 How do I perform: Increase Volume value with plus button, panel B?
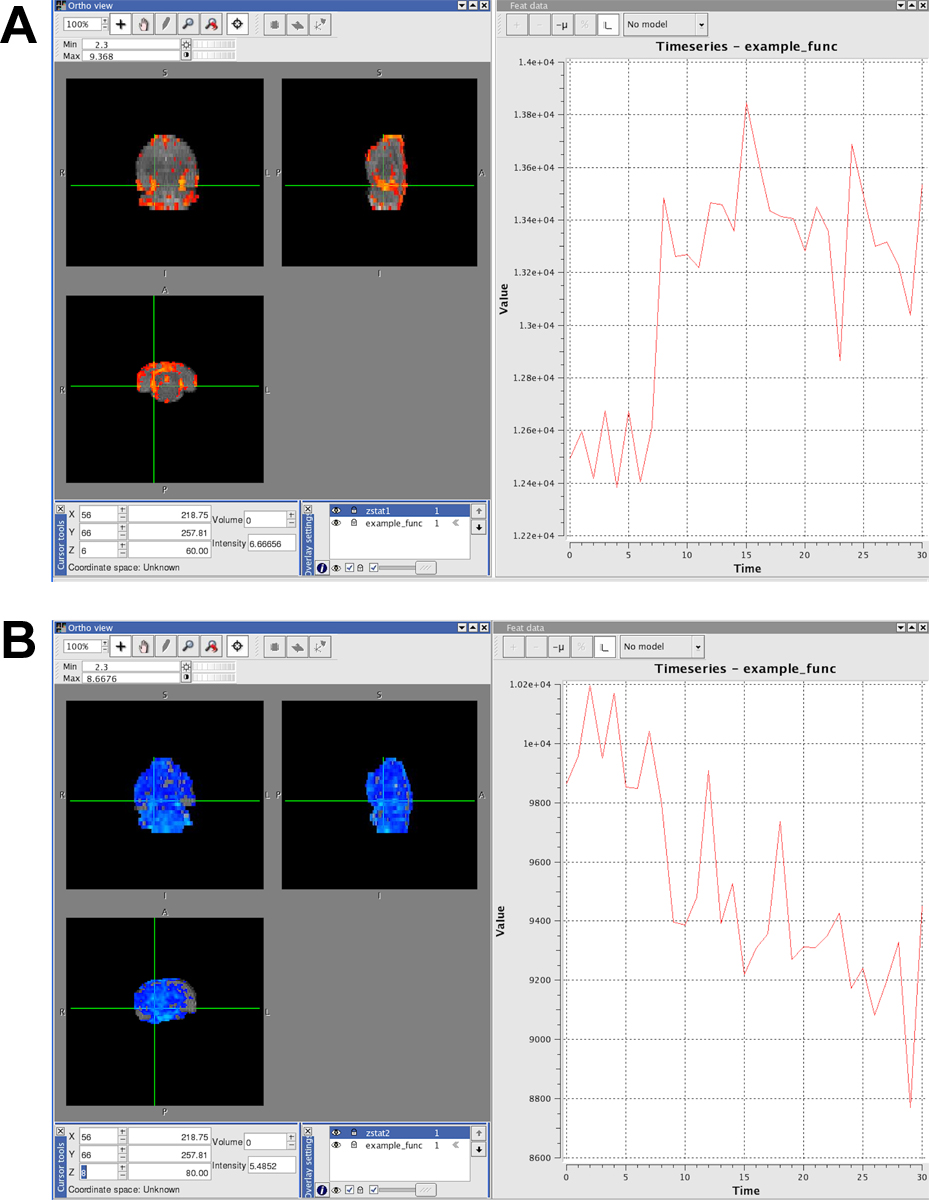coord(290,1138)
